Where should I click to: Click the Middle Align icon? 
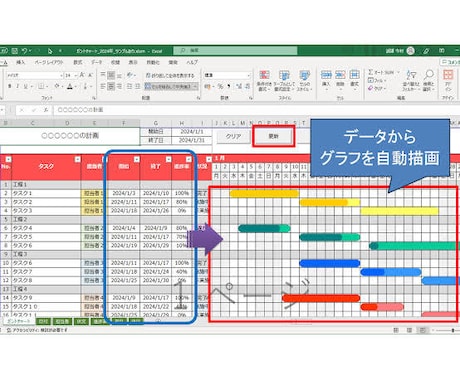coord(111,75)
